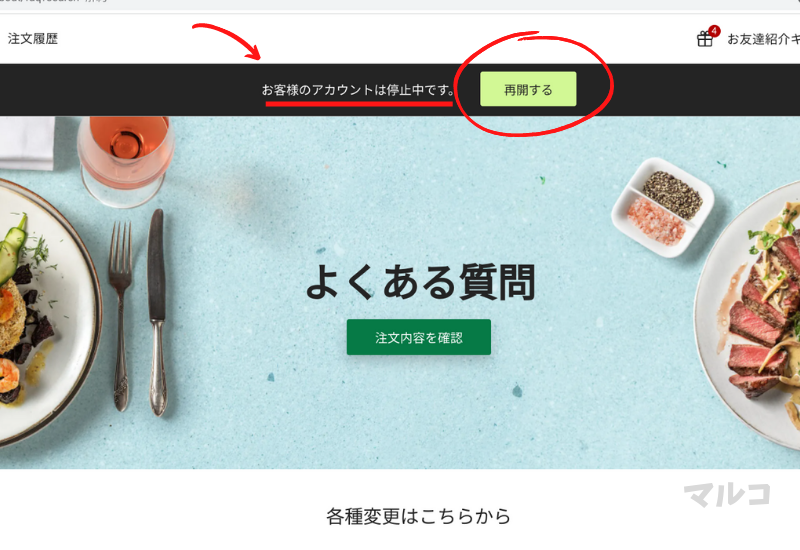Screen dimensions: 800x550
Task: Click the 再開する reactivate button
Action: (x=528, y=89)
